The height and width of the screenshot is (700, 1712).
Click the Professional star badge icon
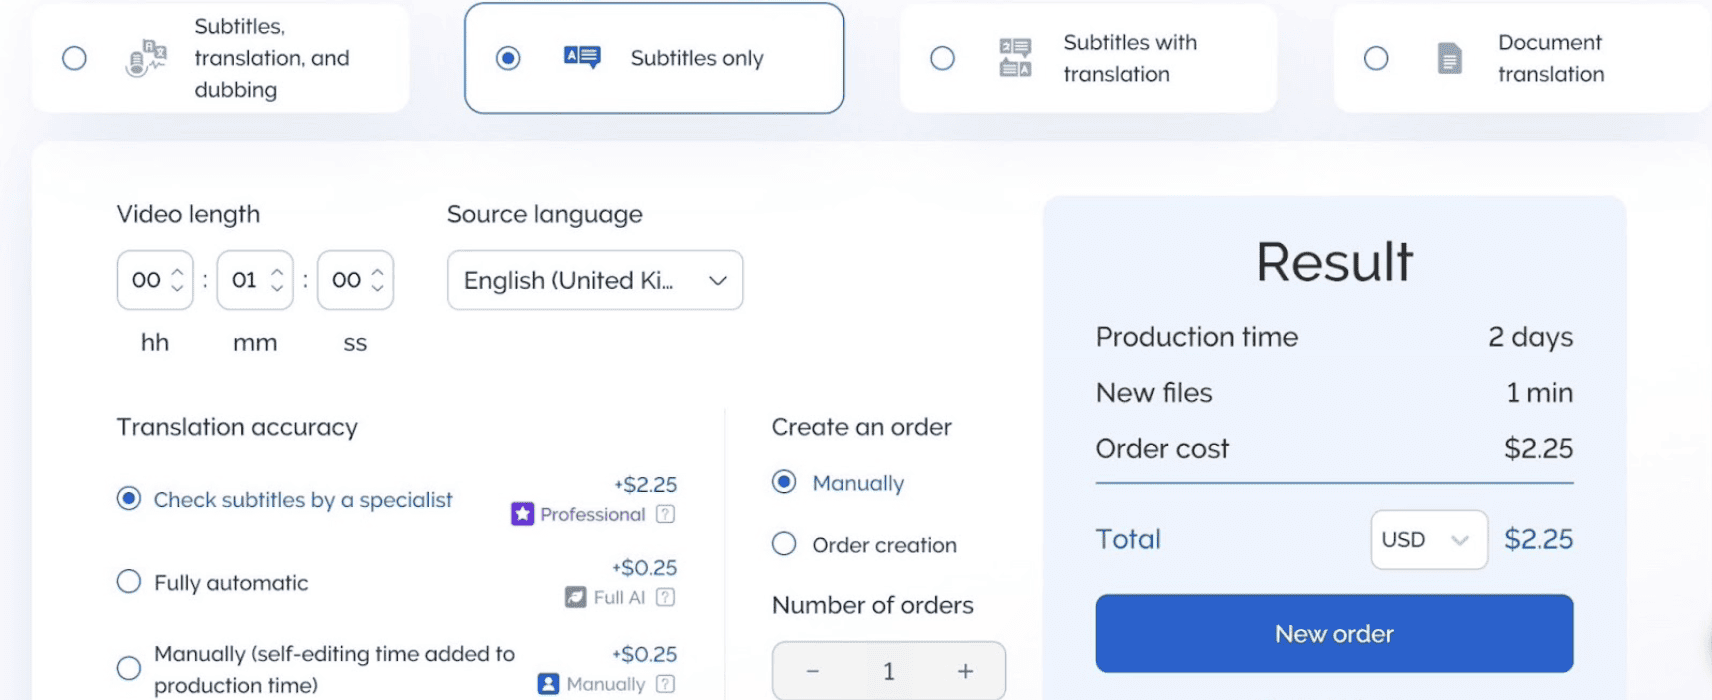pos(522,514)
